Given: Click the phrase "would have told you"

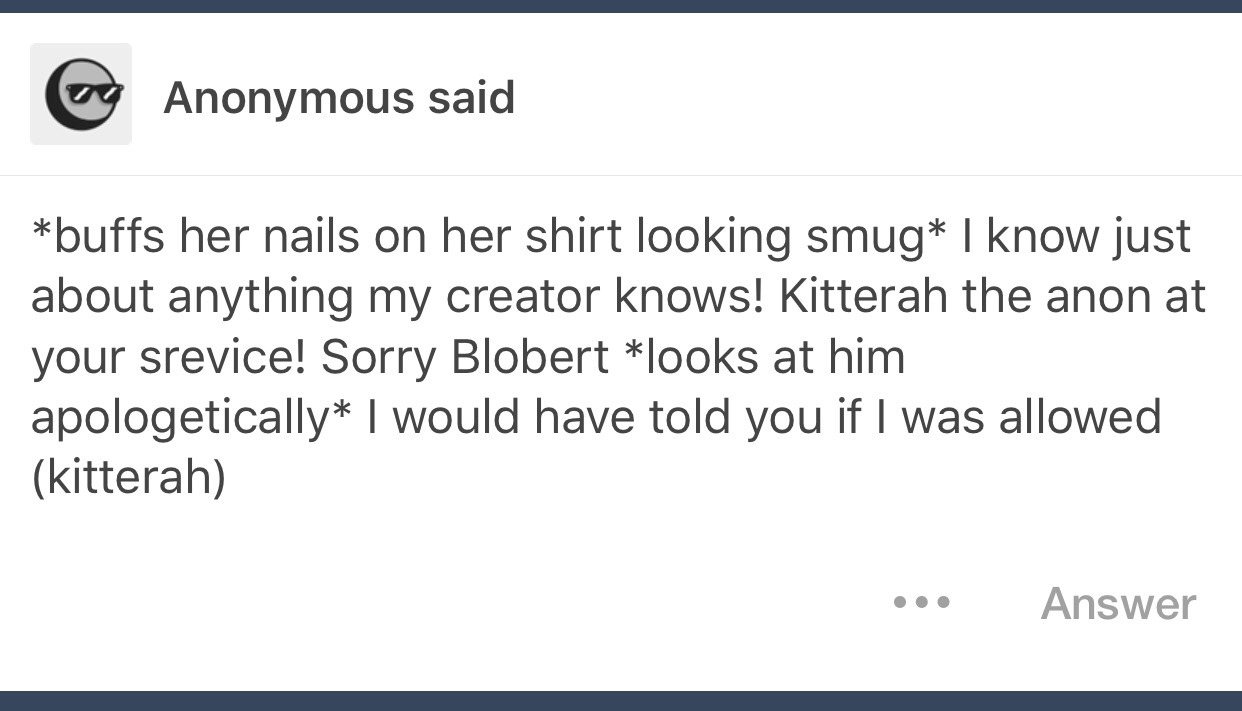Looking at the screenshot, I should click(x=559, y=417).
